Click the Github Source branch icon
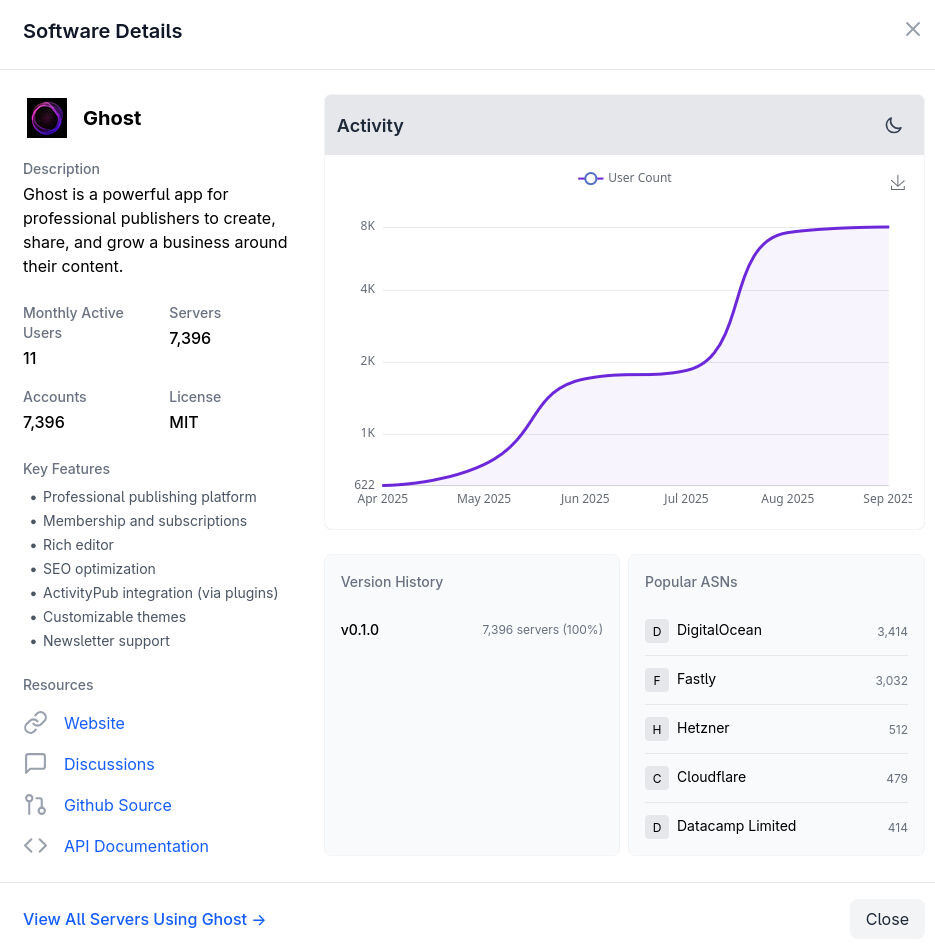935x948 pixels. (36, 805)
